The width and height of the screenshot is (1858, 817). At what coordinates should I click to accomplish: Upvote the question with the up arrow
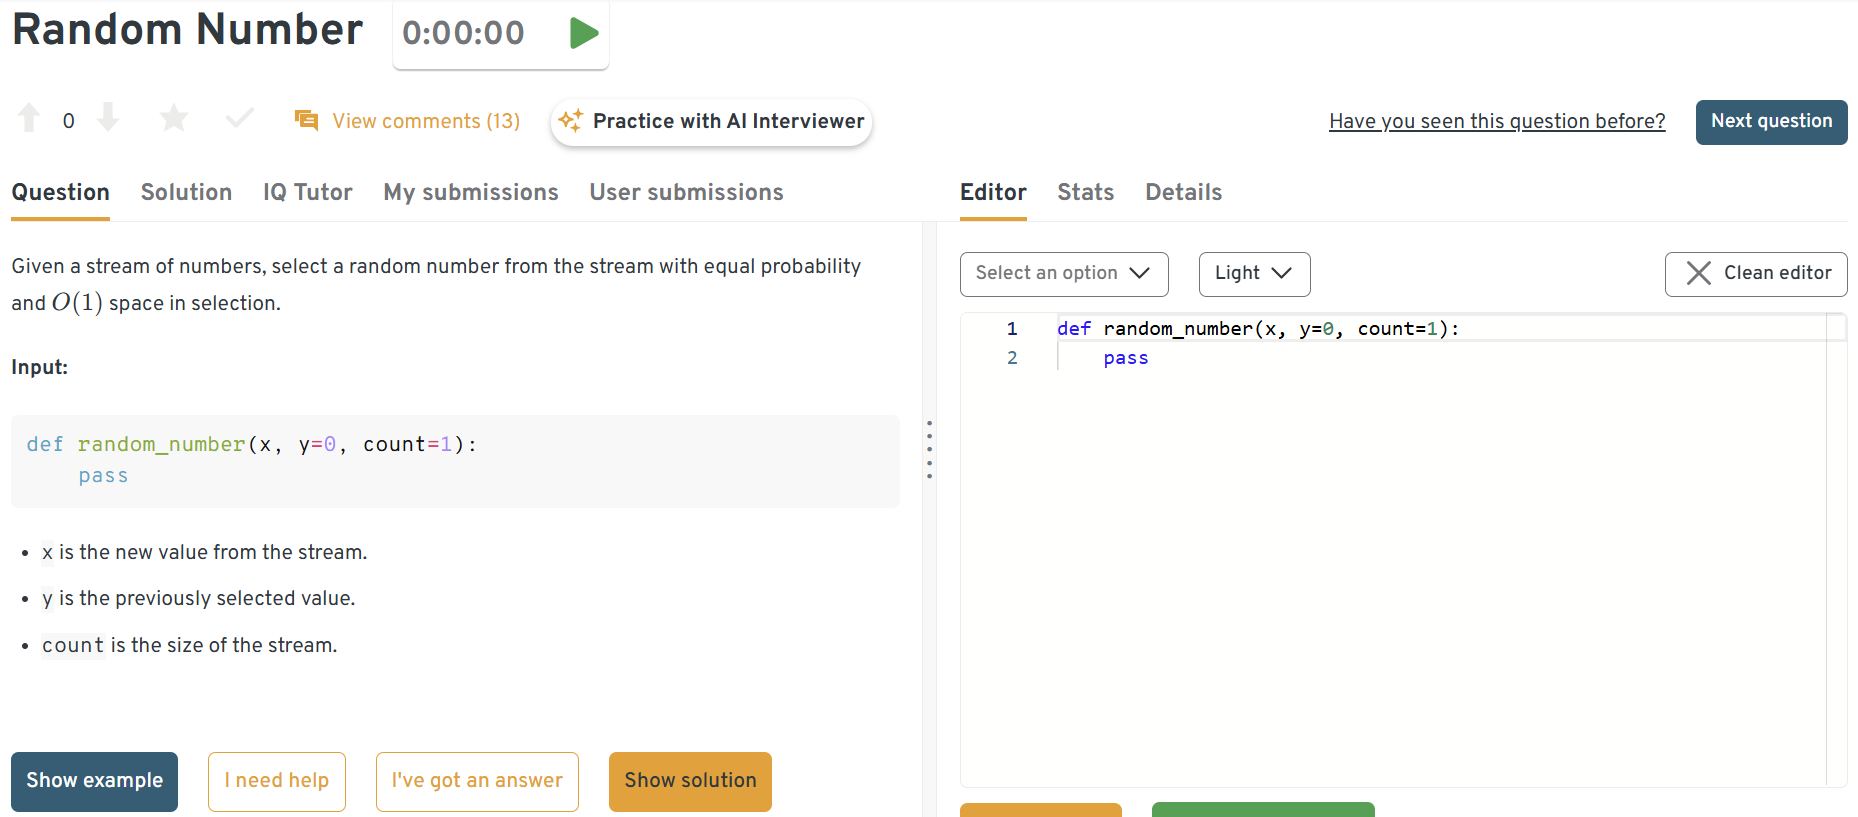(29, 119)
